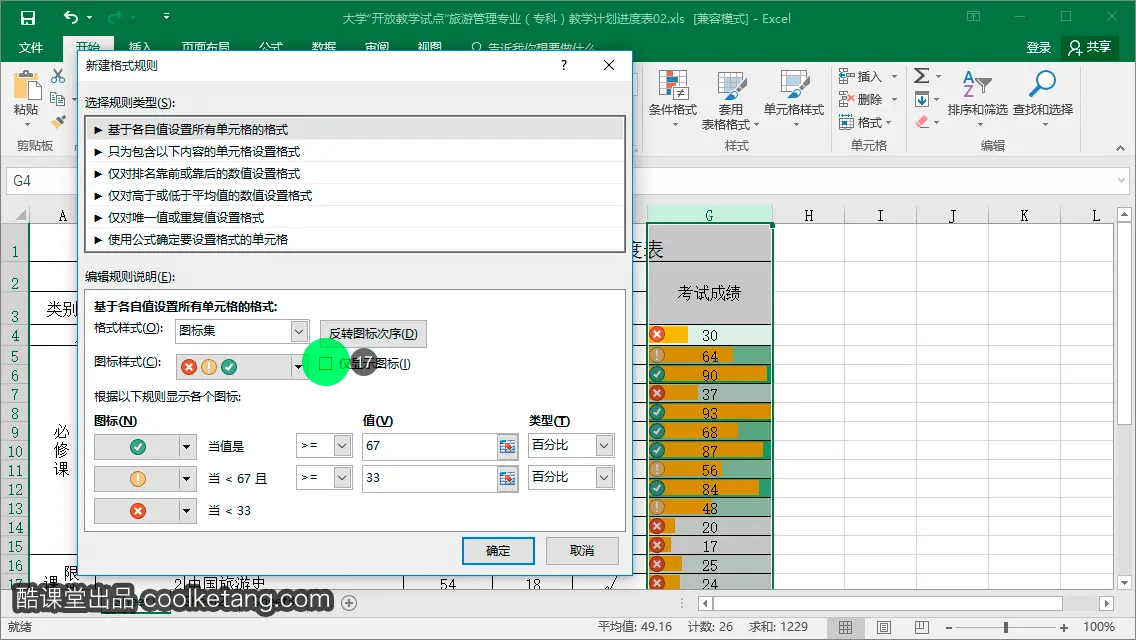
Task: Click 确定 OK button
Action: pos(498,551)
